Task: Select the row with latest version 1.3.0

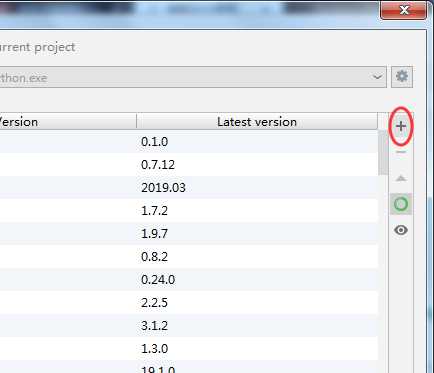Action: pyautogui.click(x=189, y=349)
